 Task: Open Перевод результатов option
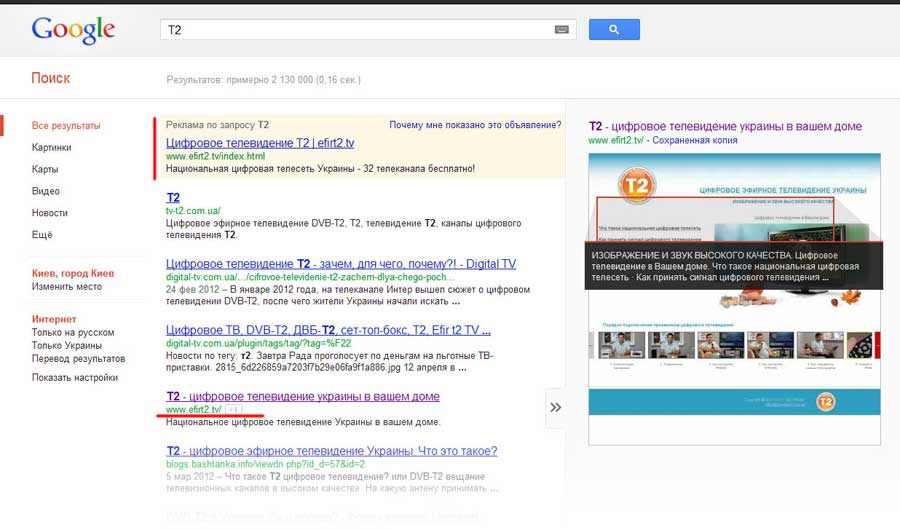click(x=78, y=359)
